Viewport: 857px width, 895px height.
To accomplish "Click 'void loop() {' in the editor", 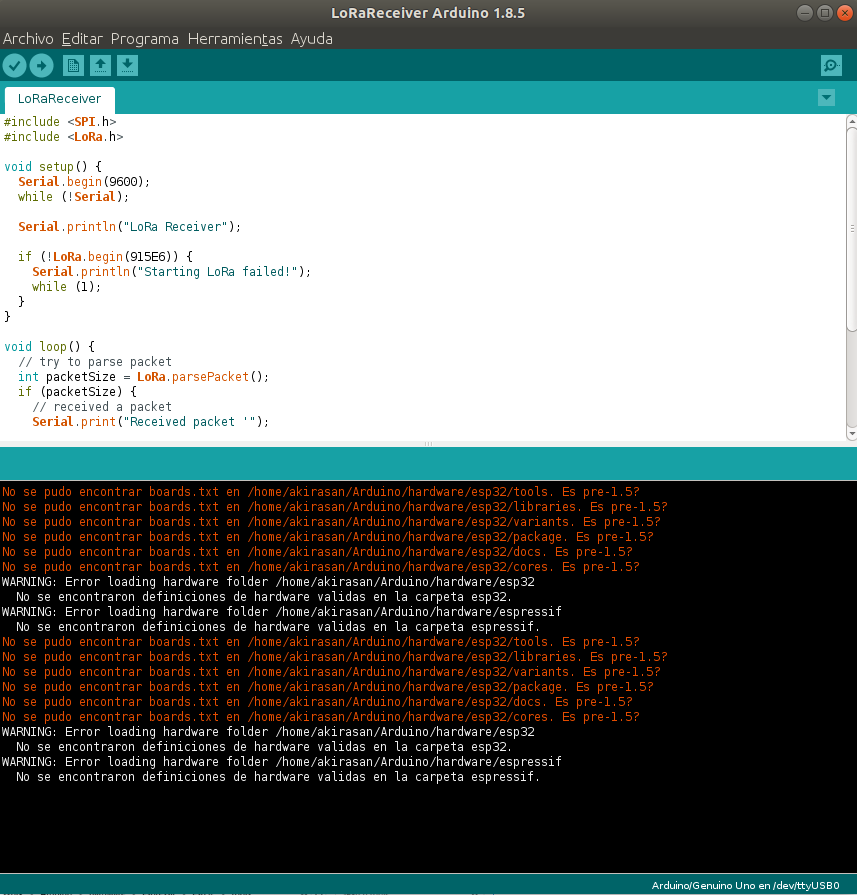I will click(49, 346).
